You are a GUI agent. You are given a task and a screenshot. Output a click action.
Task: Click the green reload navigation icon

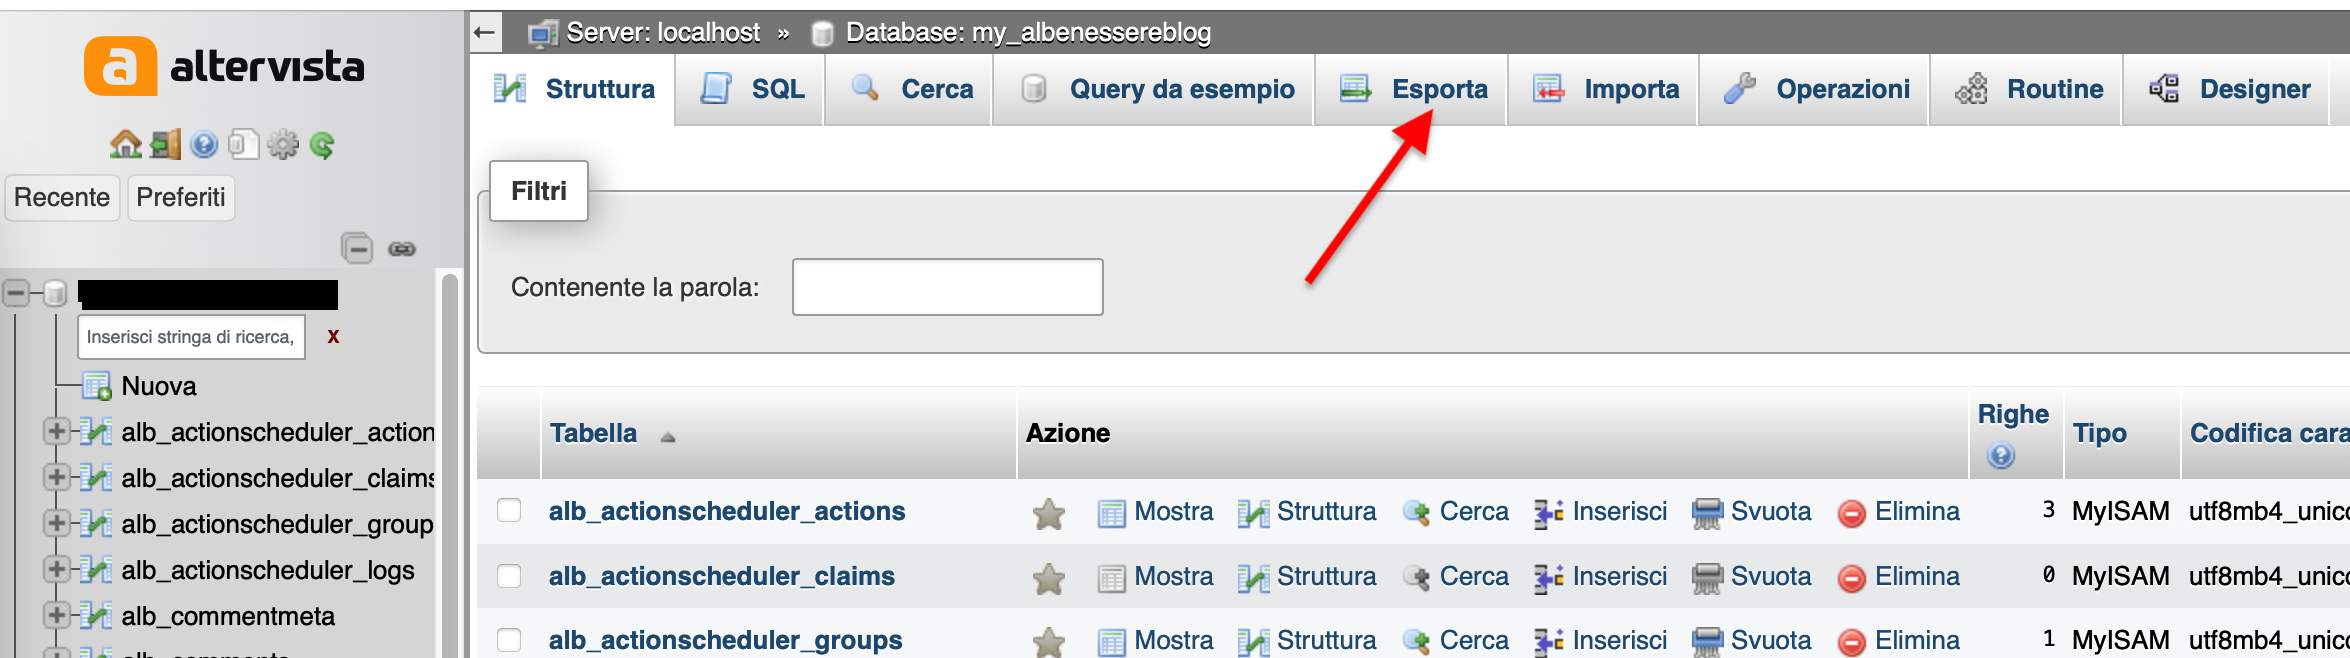click(x=322, y=145)
